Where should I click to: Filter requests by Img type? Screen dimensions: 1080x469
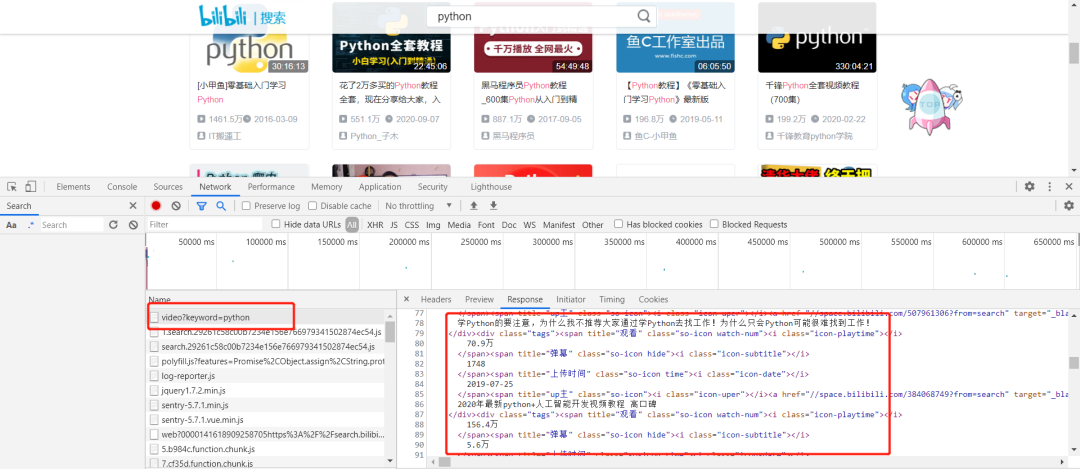[x=433, y=225]
